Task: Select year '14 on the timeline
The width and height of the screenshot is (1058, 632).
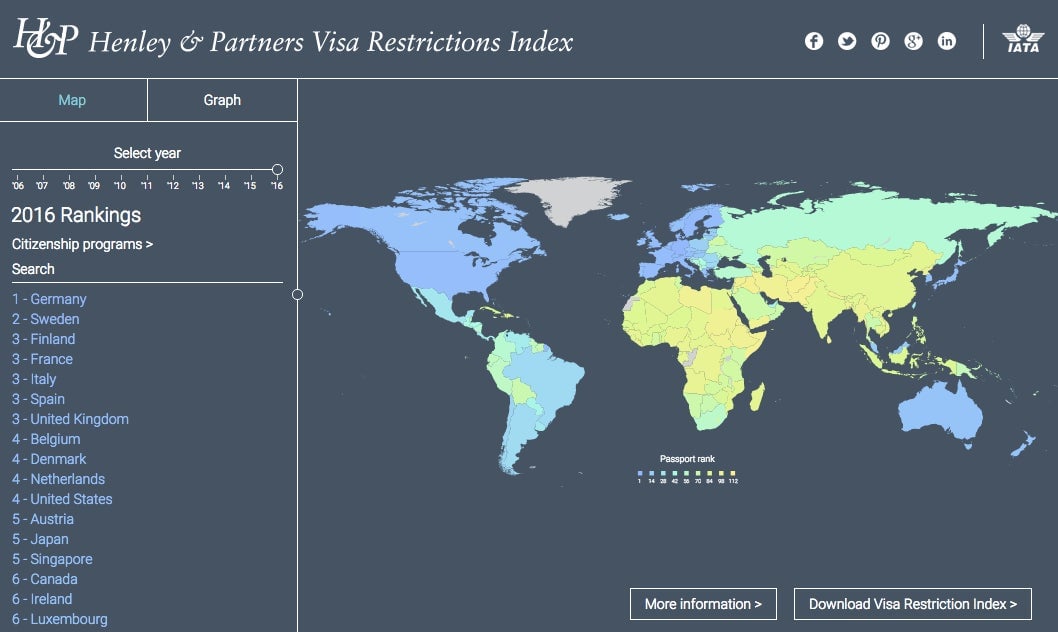Action: (x=224, y=185)
